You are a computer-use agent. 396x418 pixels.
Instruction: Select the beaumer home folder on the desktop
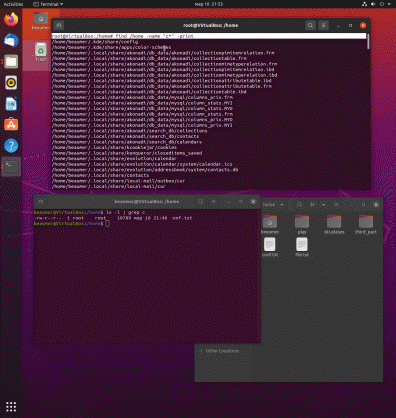pyautogui.click(x=41, y=21)
